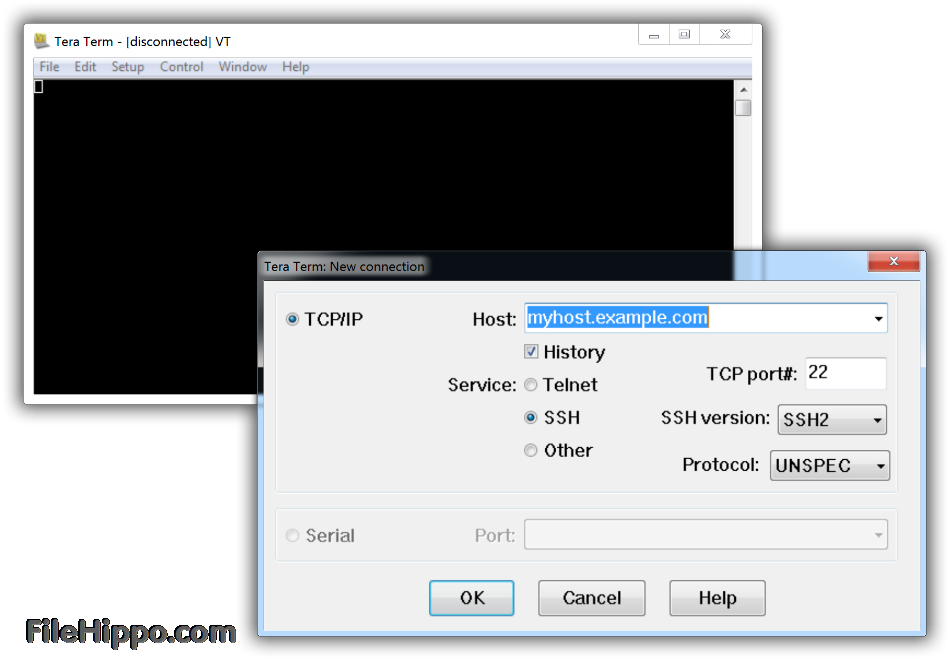This screenshot has width=950, height=660.
Task: Click the Cancel button
Action: tap(591, 598)
